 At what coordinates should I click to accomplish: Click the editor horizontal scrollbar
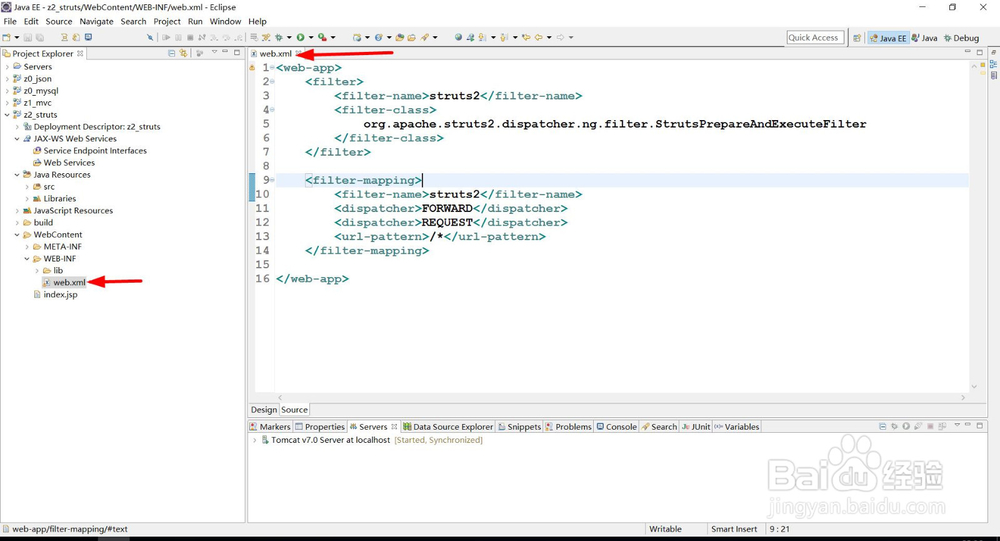point(621,397)
